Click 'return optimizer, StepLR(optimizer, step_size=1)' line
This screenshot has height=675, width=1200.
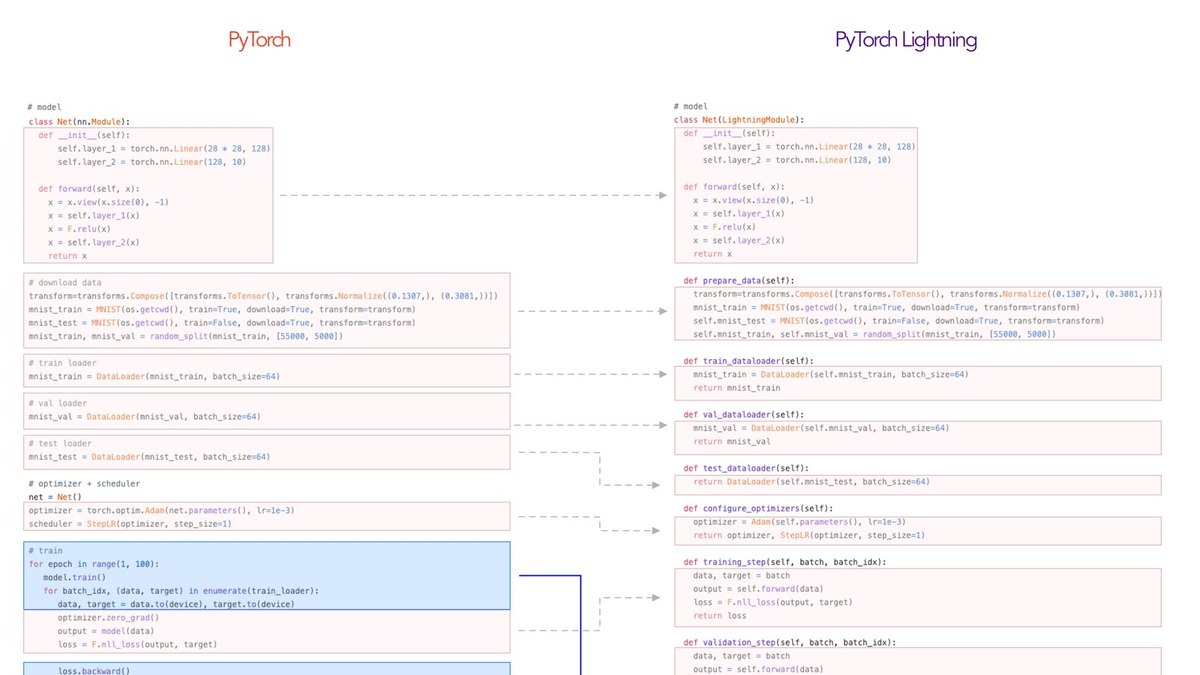809,535
